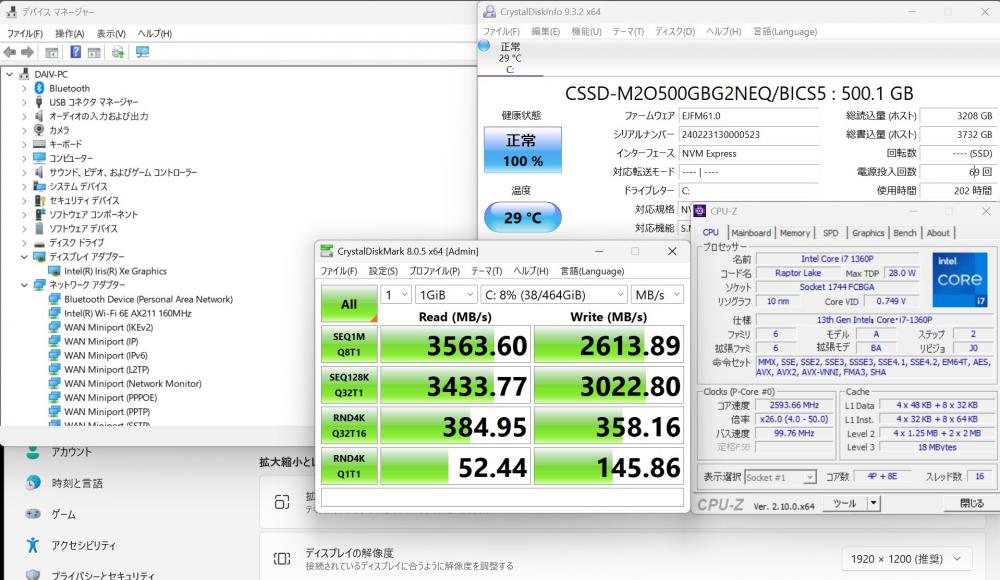The width and height of the screenshot is (1000, 580).
Task: Click the blue help icon in Device Manager toolbar
Action: point(75,52)
